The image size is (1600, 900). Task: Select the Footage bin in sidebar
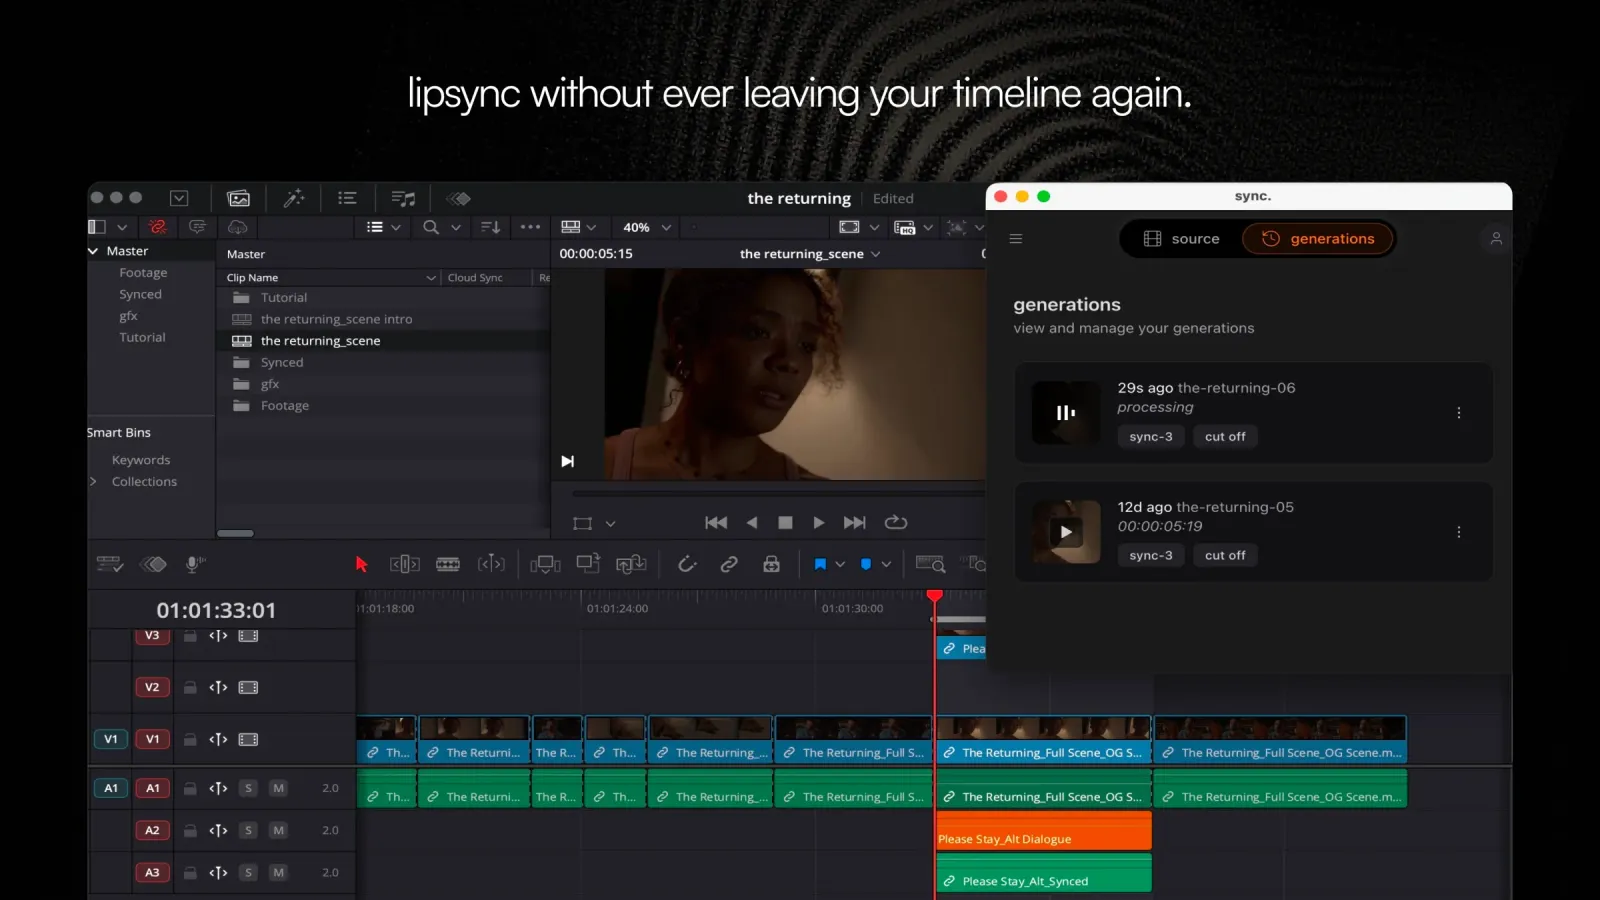(143, 273)
